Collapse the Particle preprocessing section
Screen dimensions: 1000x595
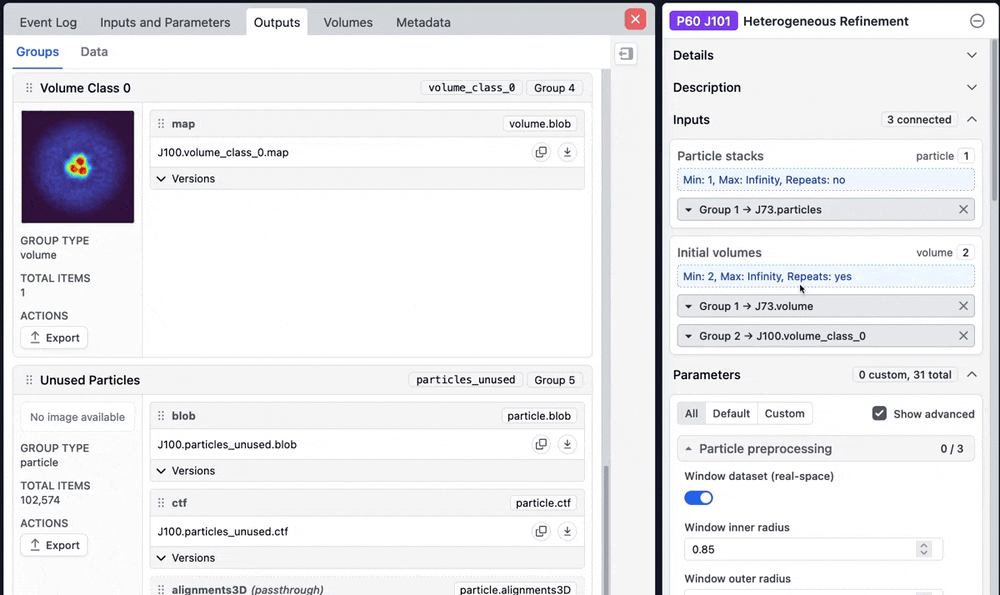688,449
